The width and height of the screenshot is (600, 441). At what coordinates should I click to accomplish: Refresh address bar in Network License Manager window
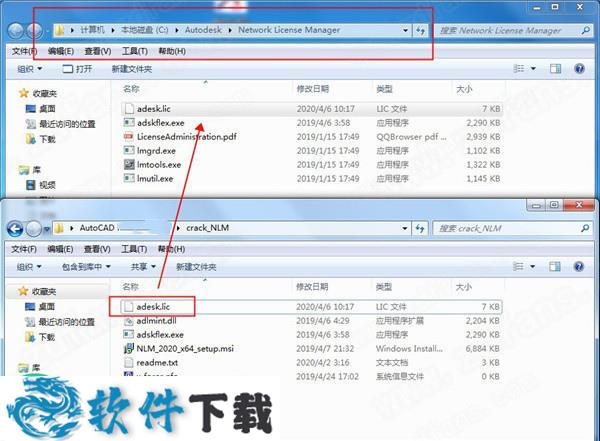421,31
